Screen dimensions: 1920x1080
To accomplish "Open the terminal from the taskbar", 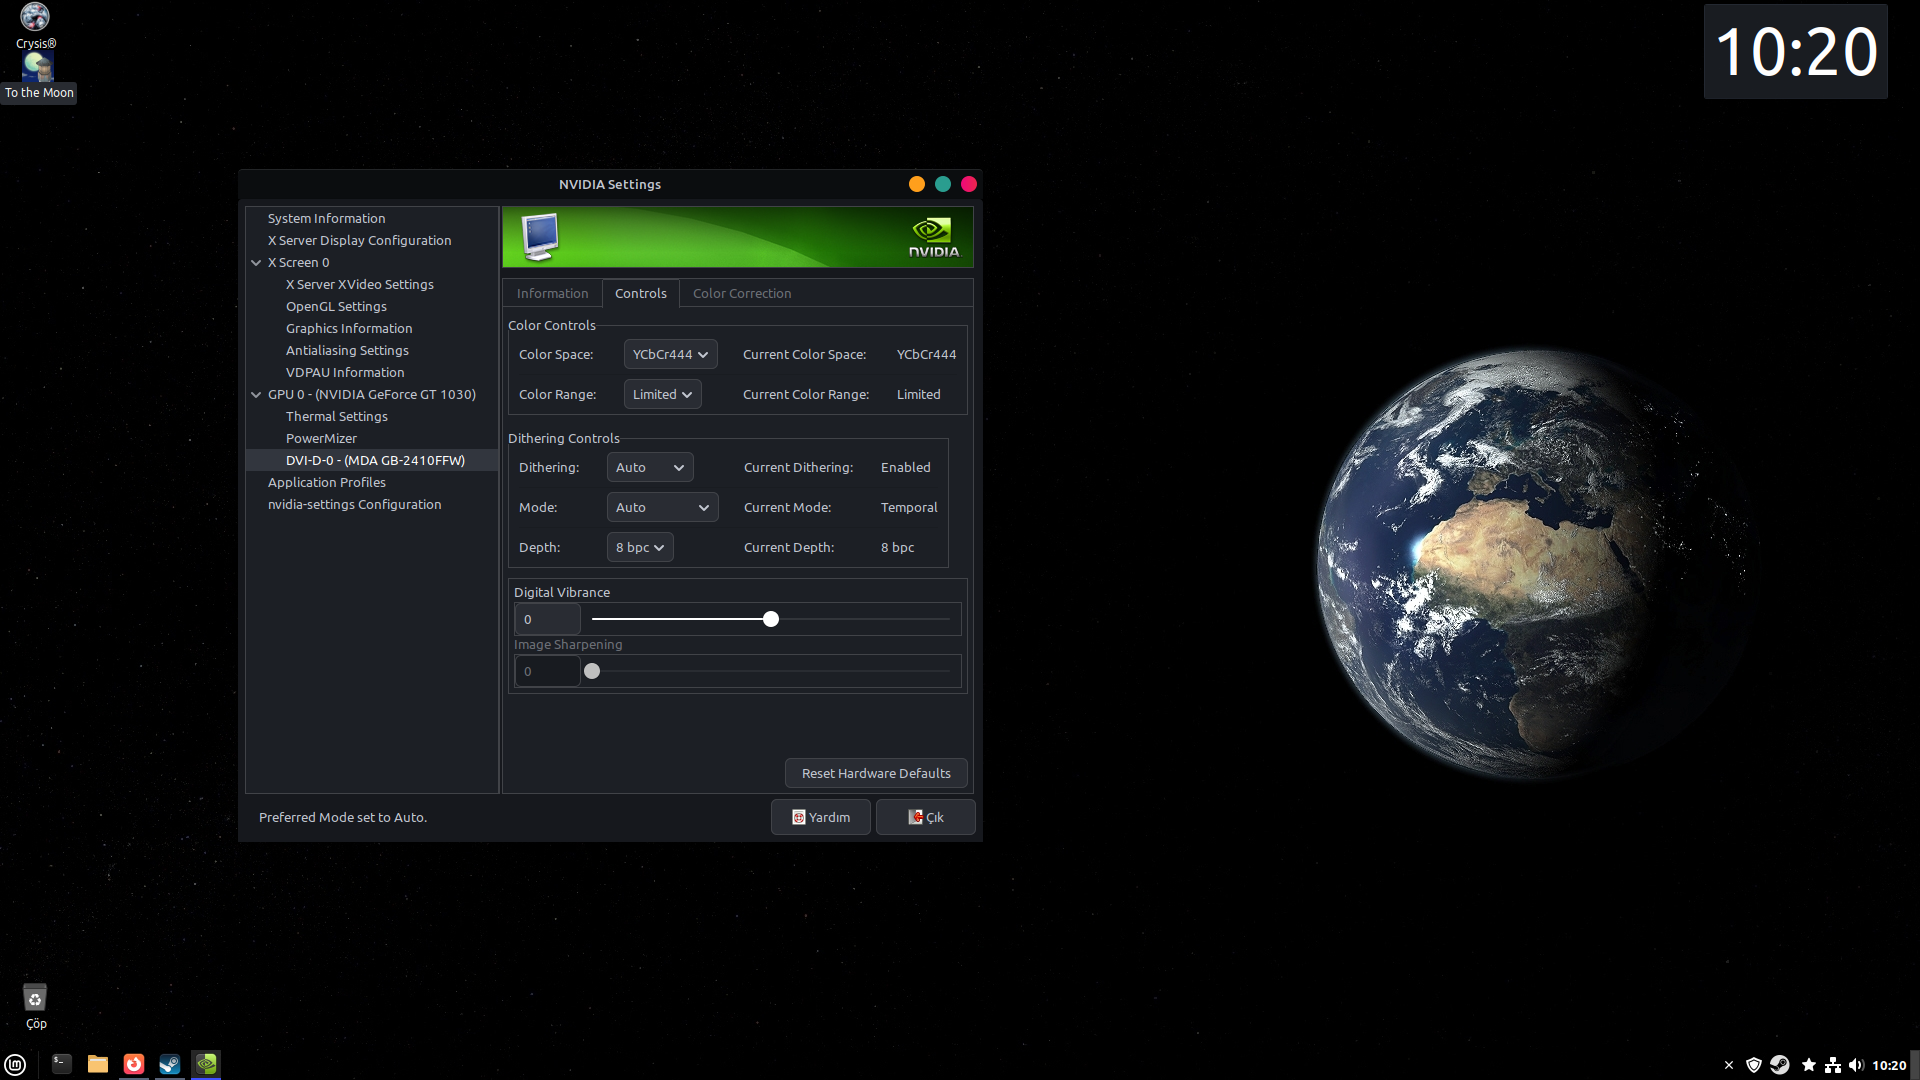I will 62,1064.
